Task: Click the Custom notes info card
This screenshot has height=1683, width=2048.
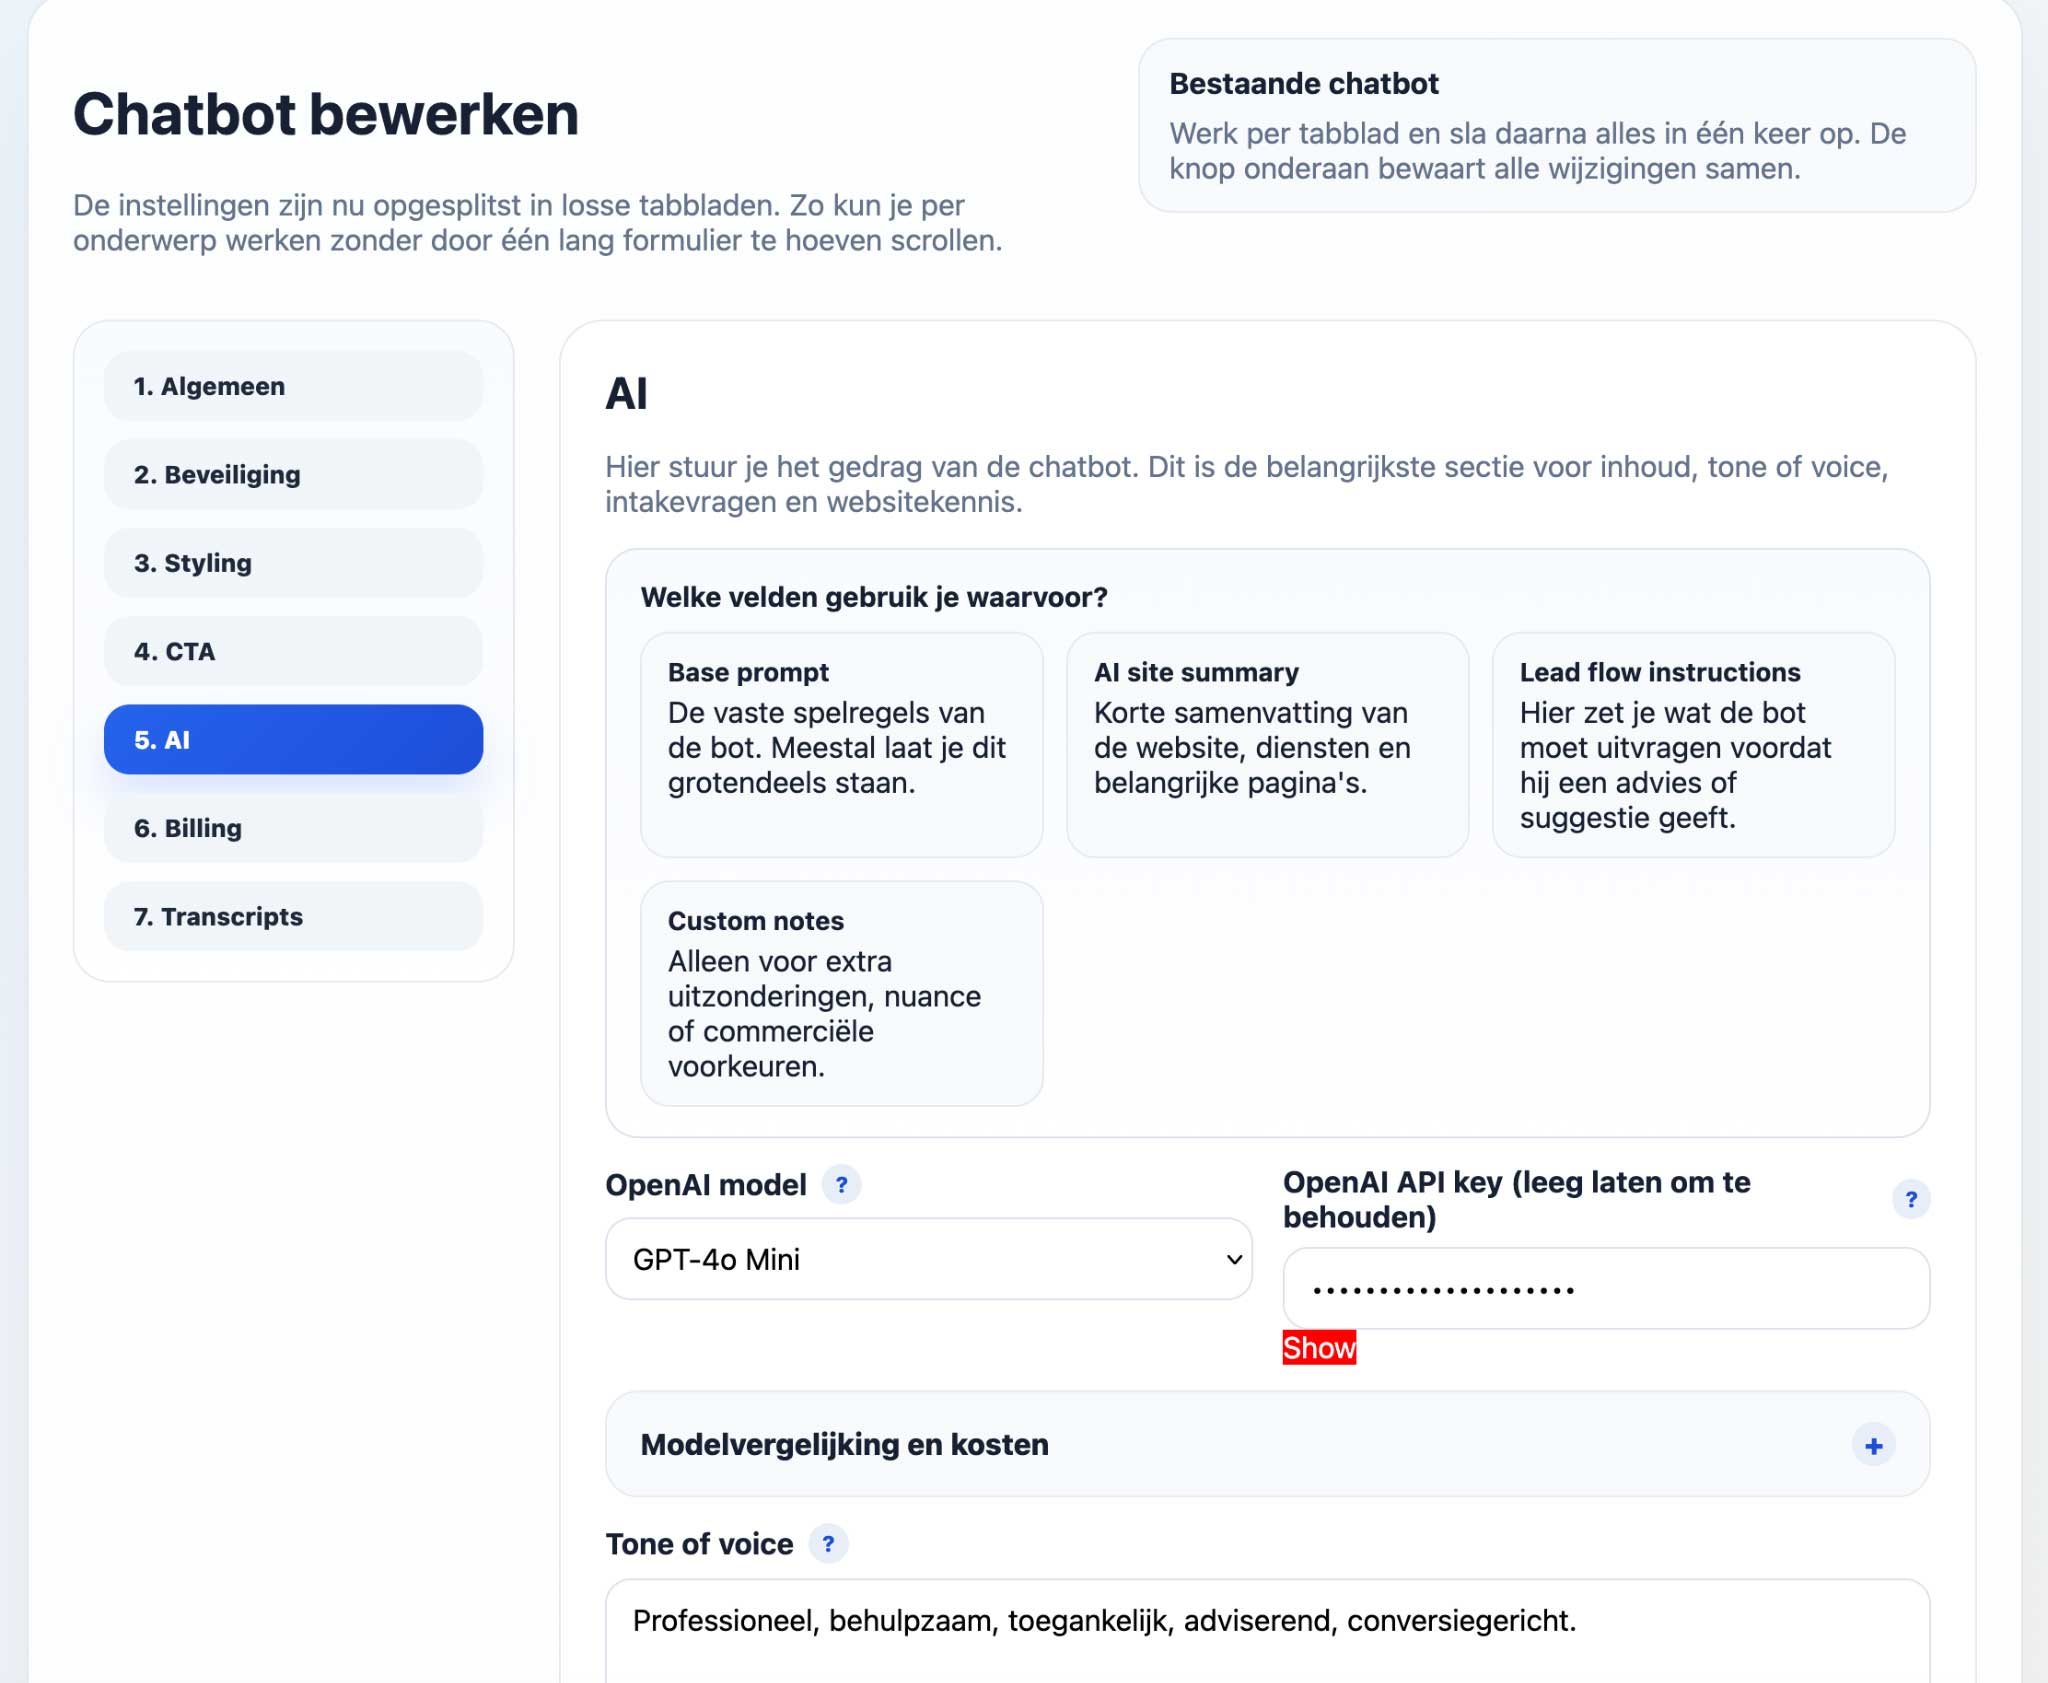Action: pos(841,993)
